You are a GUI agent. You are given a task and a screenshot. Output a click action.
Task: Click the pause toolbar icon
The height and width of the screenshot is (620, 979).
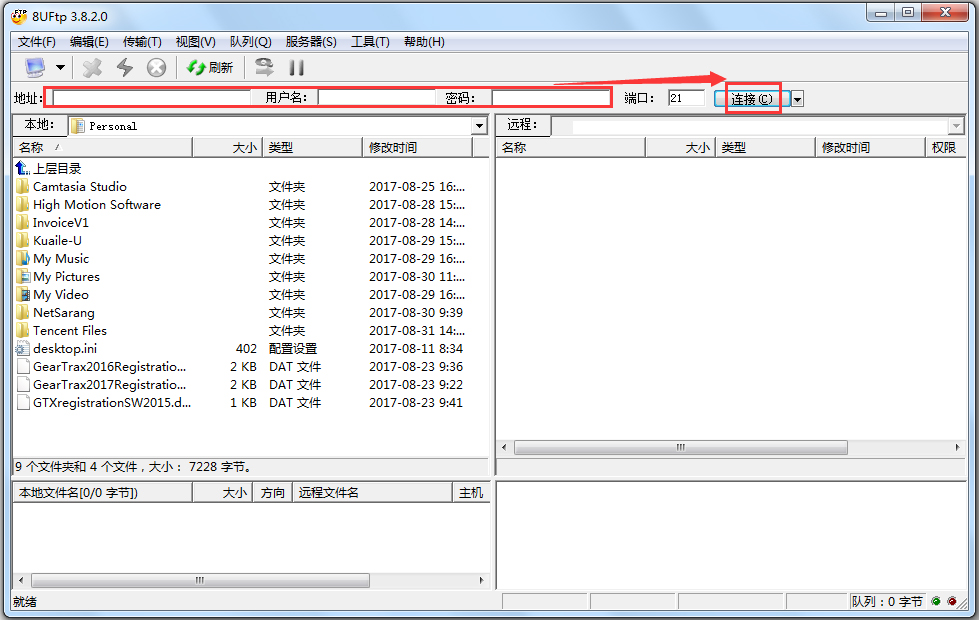tap(296, 67)
